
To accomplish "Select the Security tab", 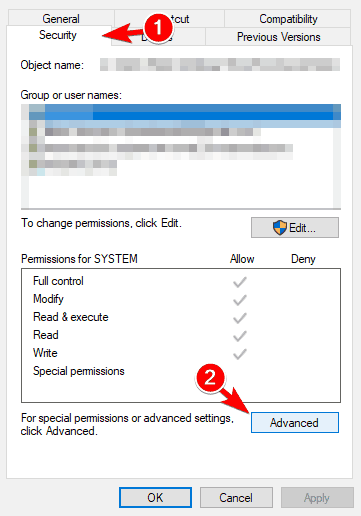I will click(x=58, y=35).
